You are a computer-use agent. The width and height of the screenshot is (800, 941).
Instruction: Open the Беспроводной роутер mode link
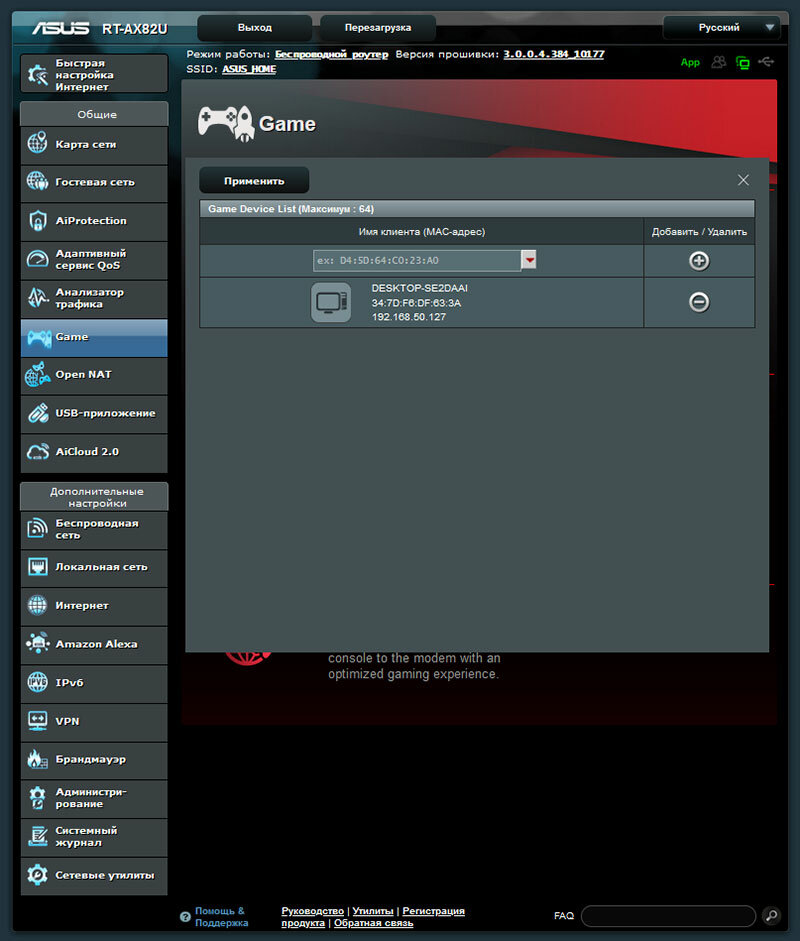coord(331,54)
